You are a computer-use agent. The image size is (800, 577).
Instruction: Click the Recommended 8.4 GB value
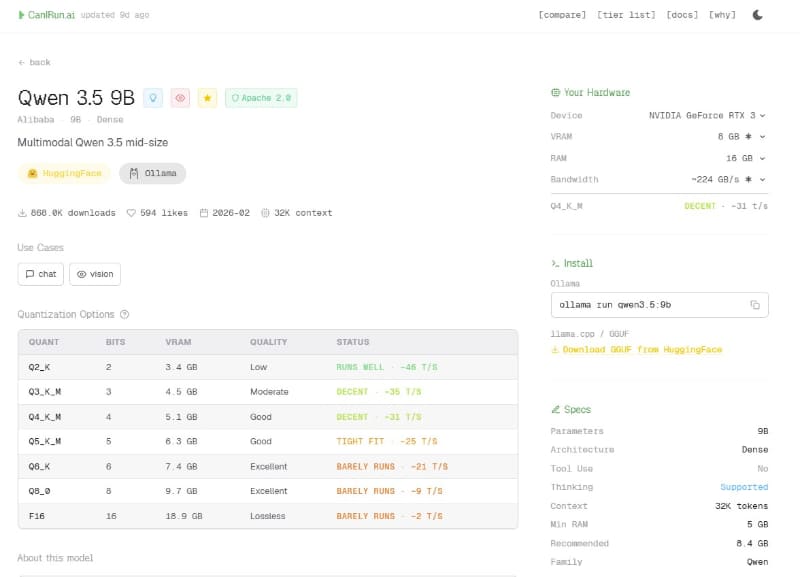pyautogui.click(x=752, y=543)
